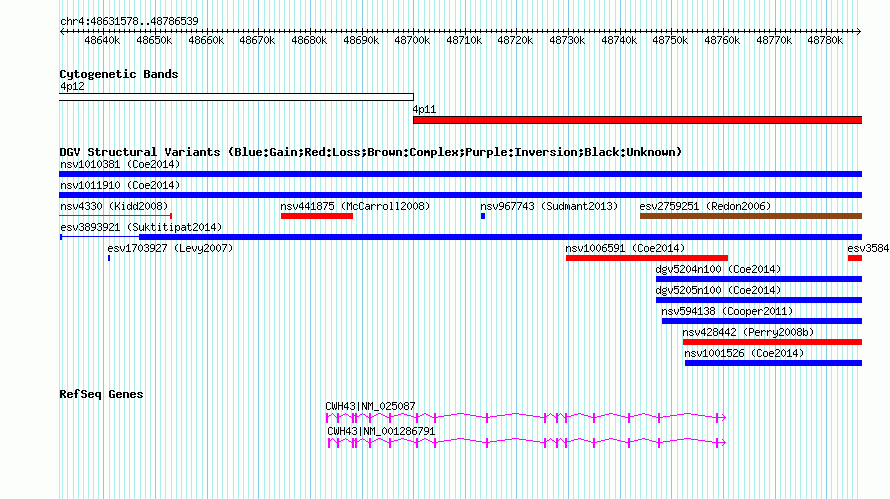
Task: Click the nsv428442 (Perry2008b) label
Action: 748,332
